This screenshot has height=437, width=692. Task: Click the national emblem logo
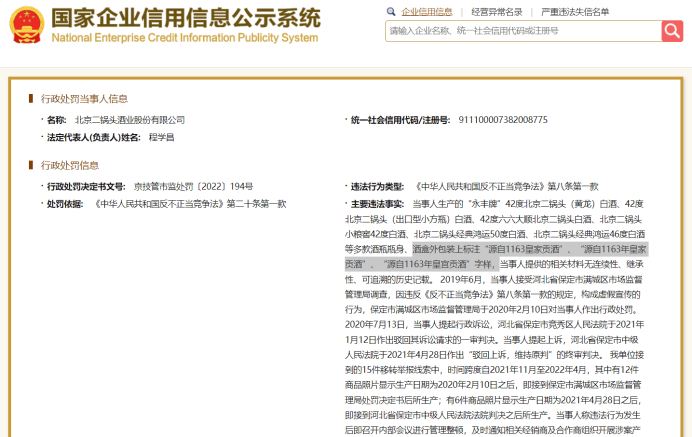pyautogui.click(x=27, y=25)
